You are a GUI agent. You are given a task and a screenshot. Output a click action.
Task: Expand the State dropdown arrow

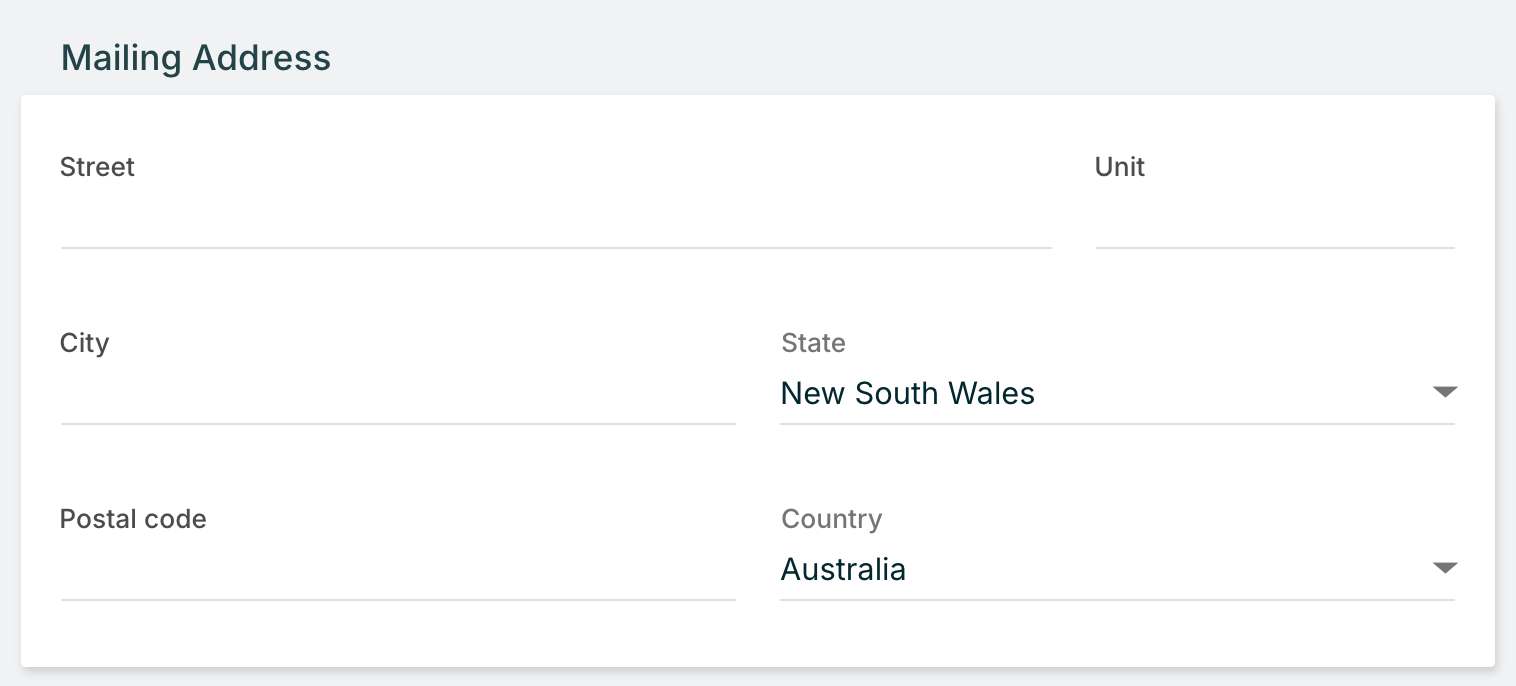point(1444,392)
